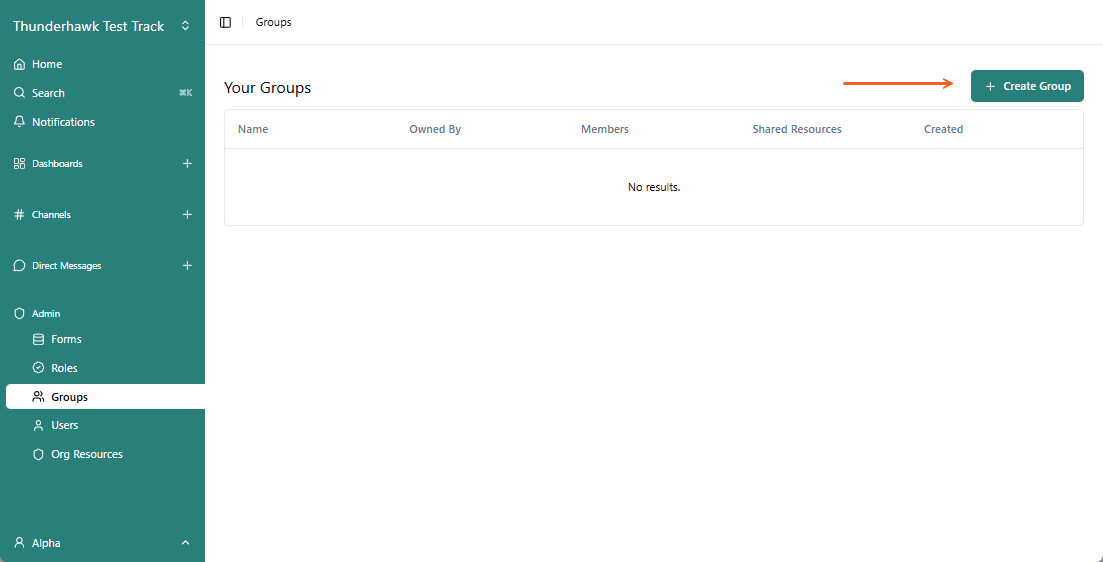Click the Forms database icon
Viewport: 1103px width, 562px height.
point(39,339)
